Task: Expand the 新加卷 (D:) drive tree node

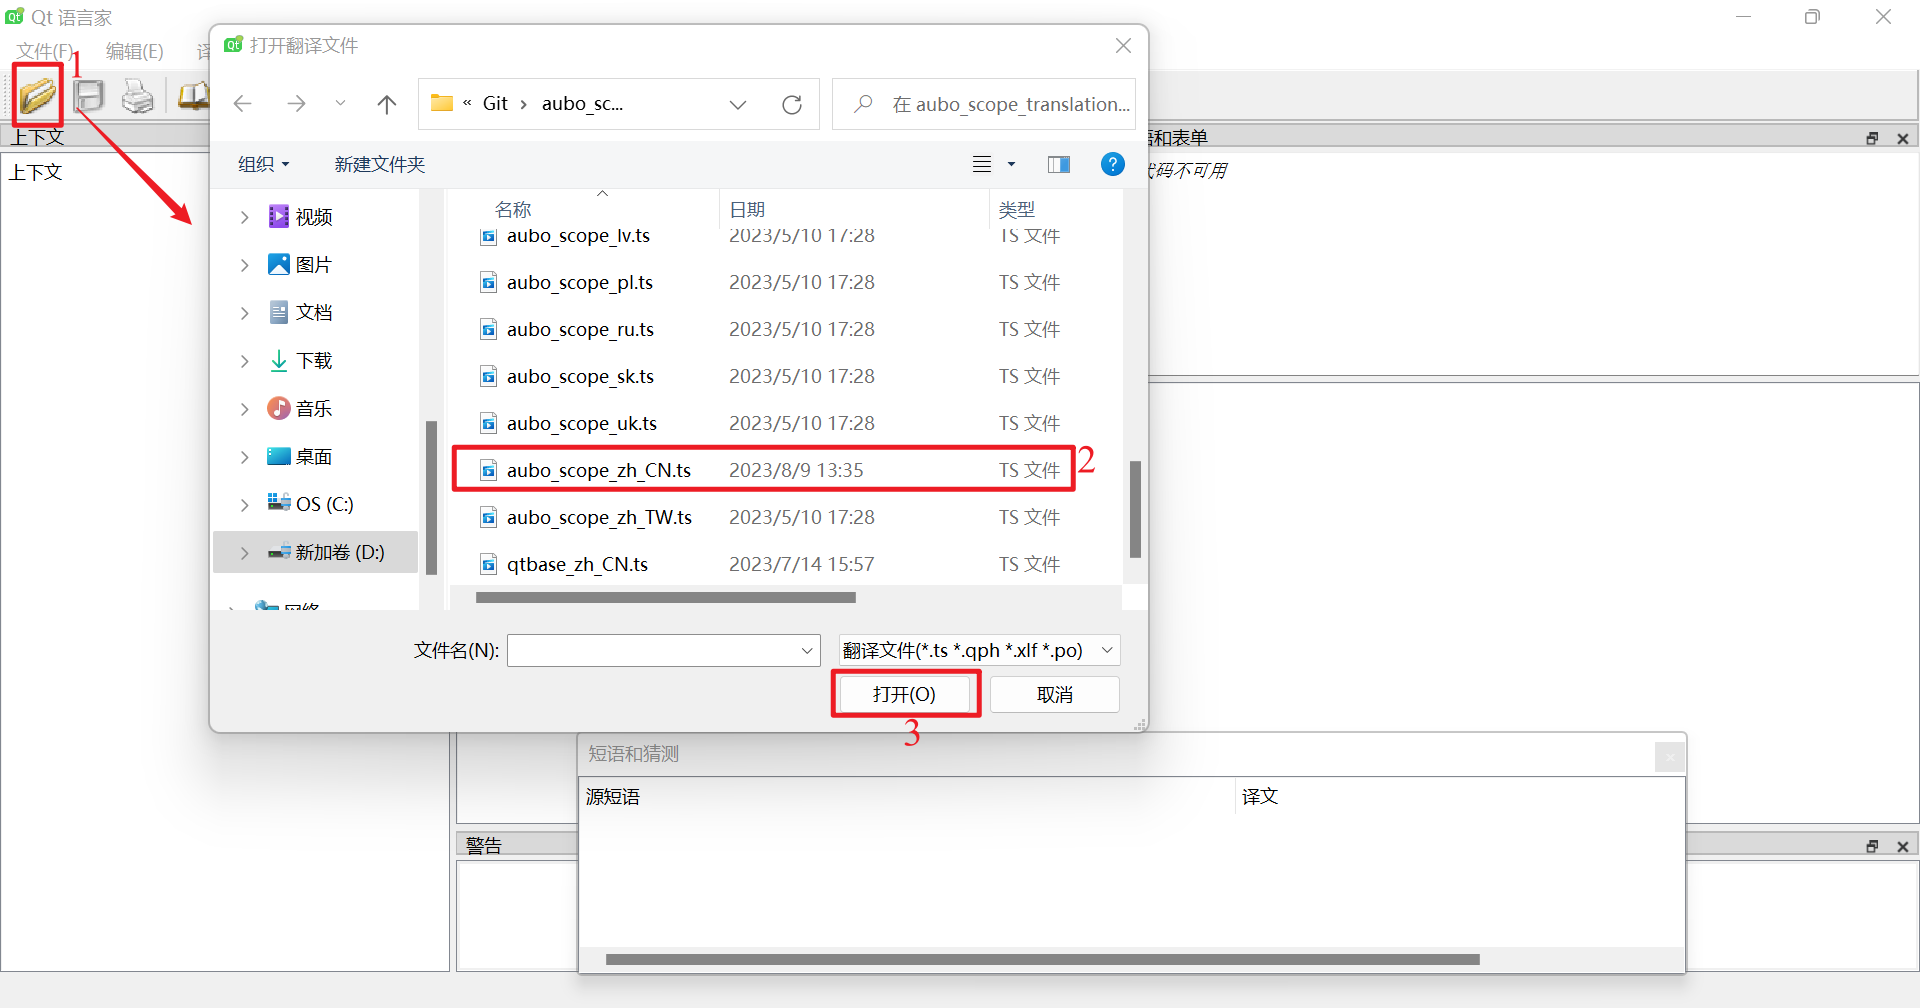Action: tap(245, 553)
